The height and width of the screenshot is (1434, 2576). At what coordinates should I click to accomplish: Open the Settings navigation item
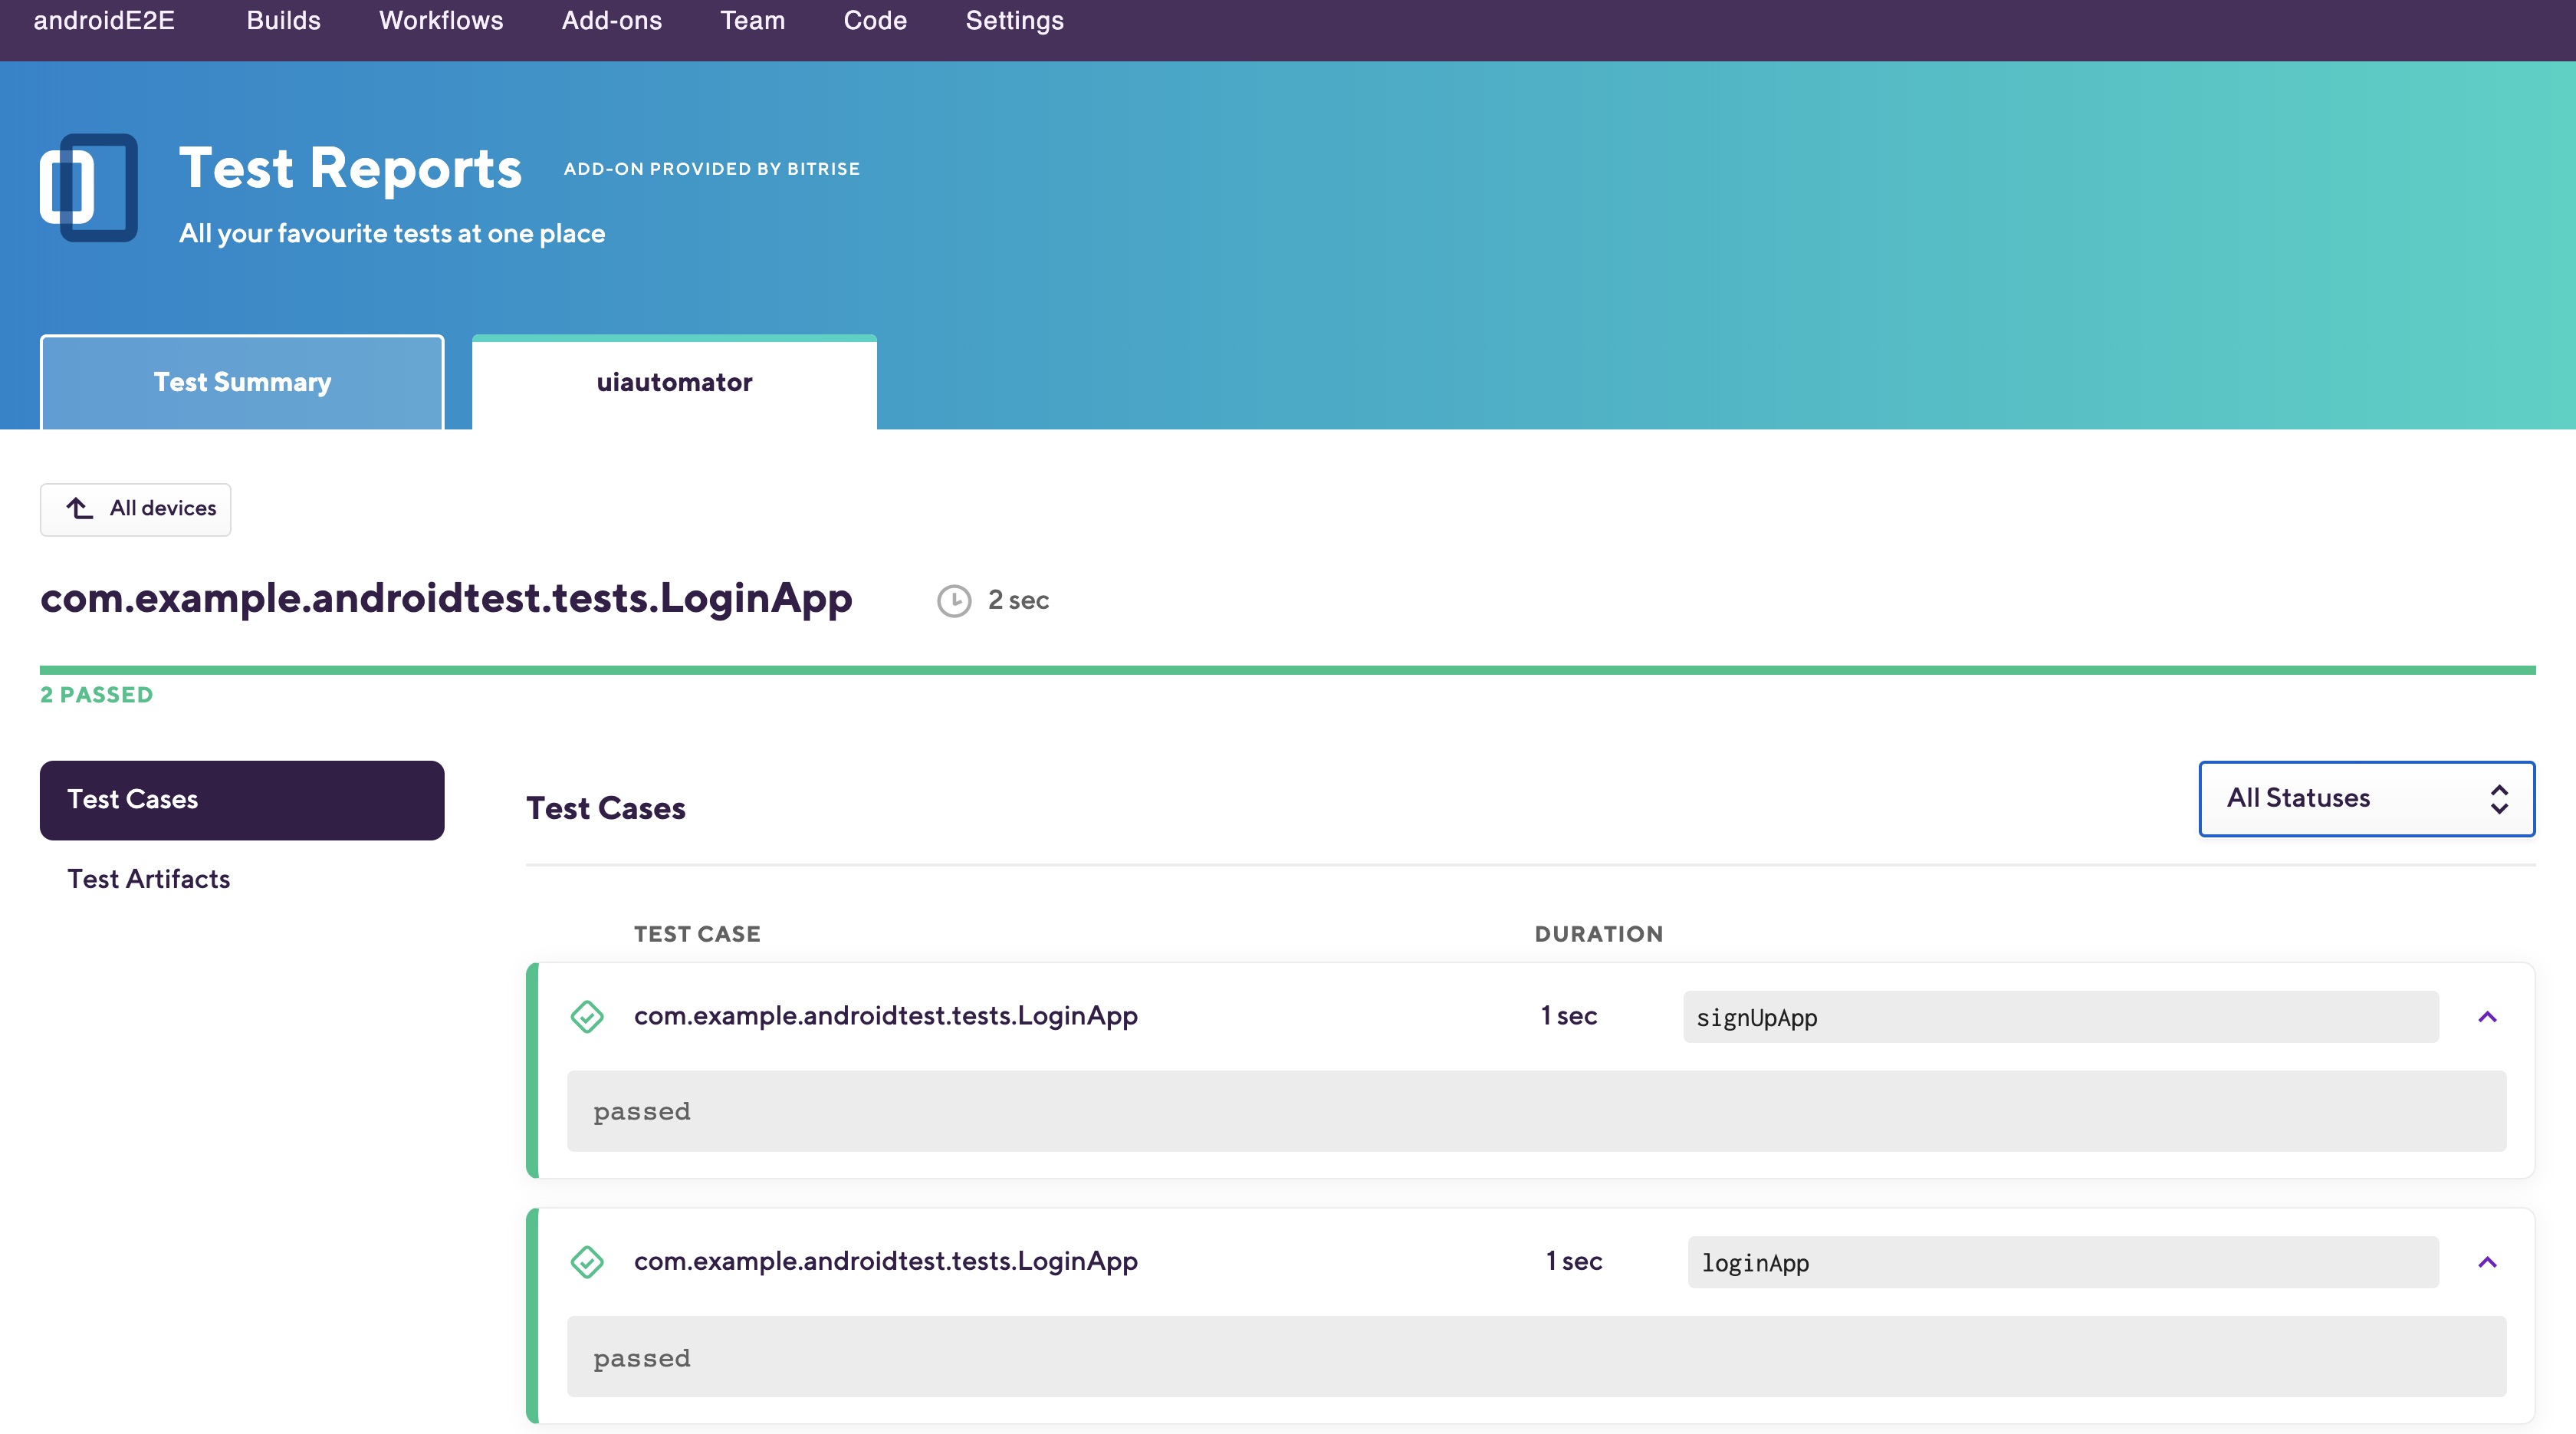click(1014, 21)
